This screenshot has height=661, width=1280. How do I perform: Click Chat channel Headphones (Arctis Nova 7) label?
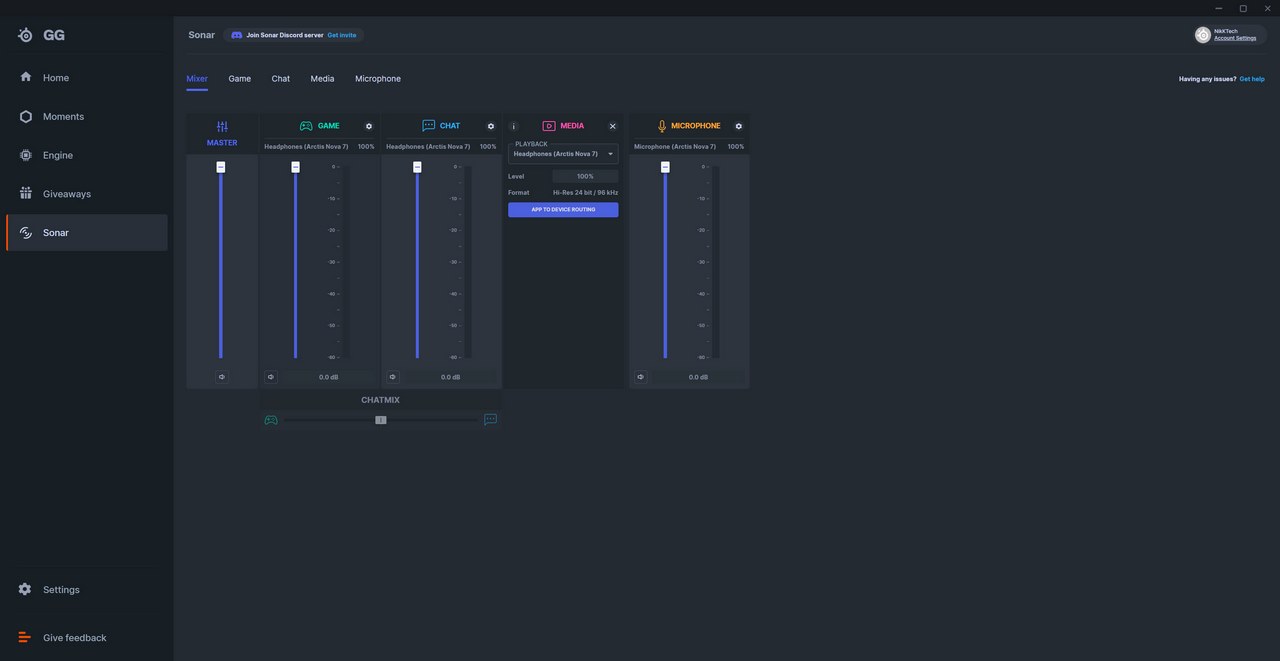(428, 147)
